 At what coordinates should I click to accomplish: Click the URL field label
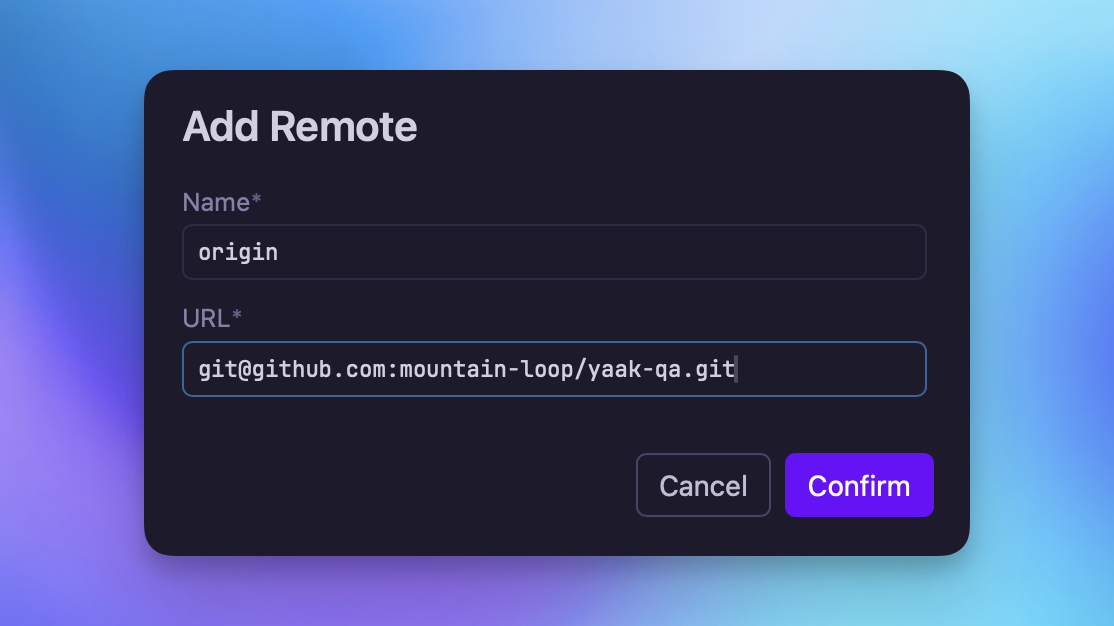coord(206,318)
